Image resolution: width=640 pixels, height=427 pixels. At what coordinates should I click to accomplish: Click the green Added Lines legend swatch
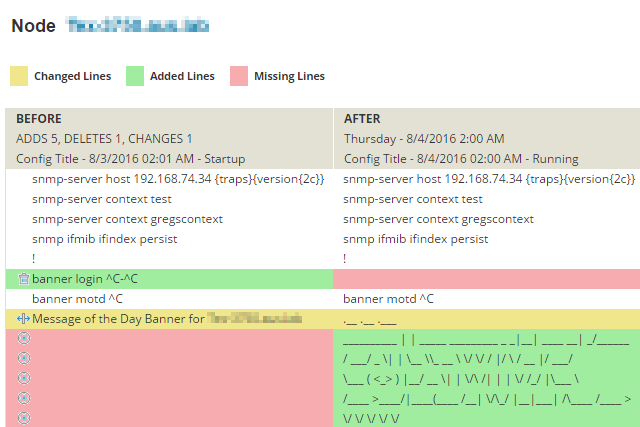(135, 76)
